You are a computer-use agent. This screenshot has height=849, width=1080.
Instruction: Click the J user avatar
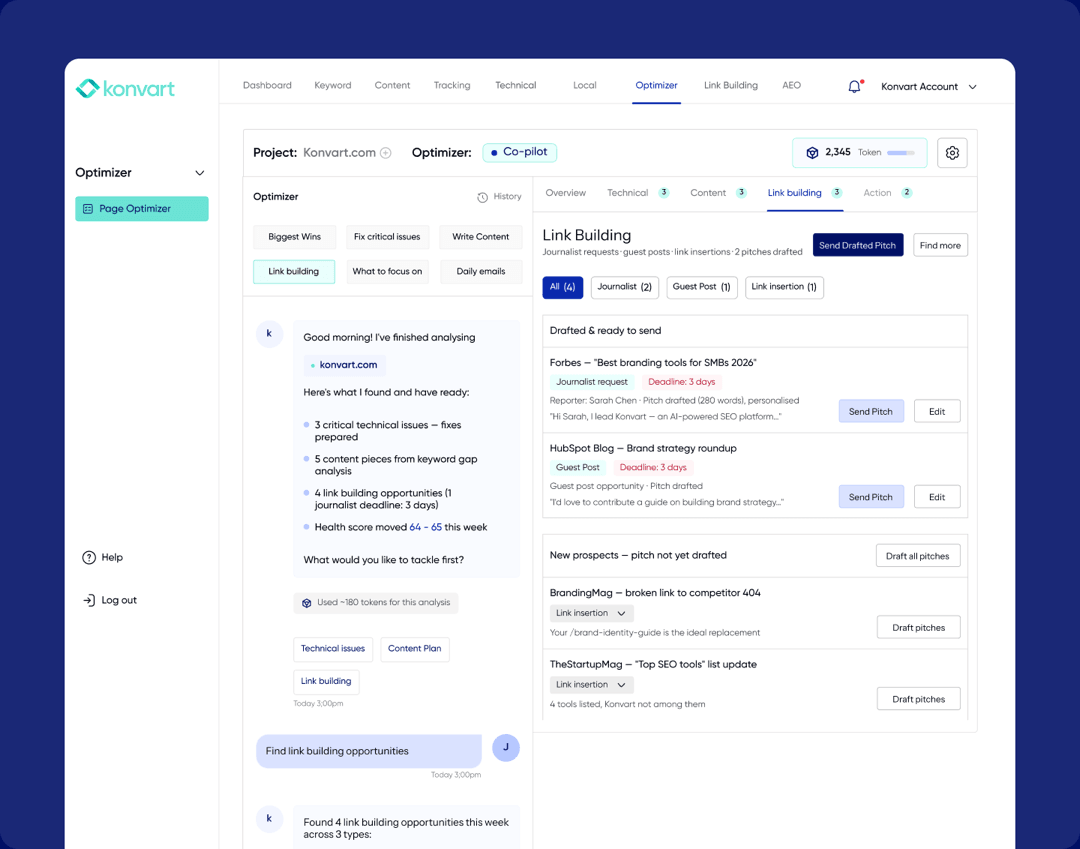(506, 748)
